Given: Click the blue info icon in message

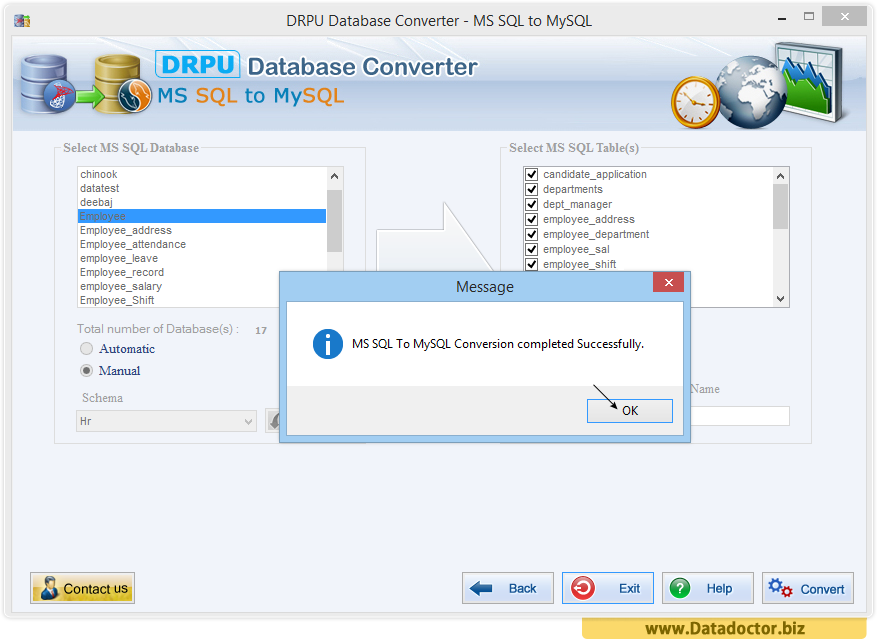Looking at the screenshot, I should (x=328, y=344).
